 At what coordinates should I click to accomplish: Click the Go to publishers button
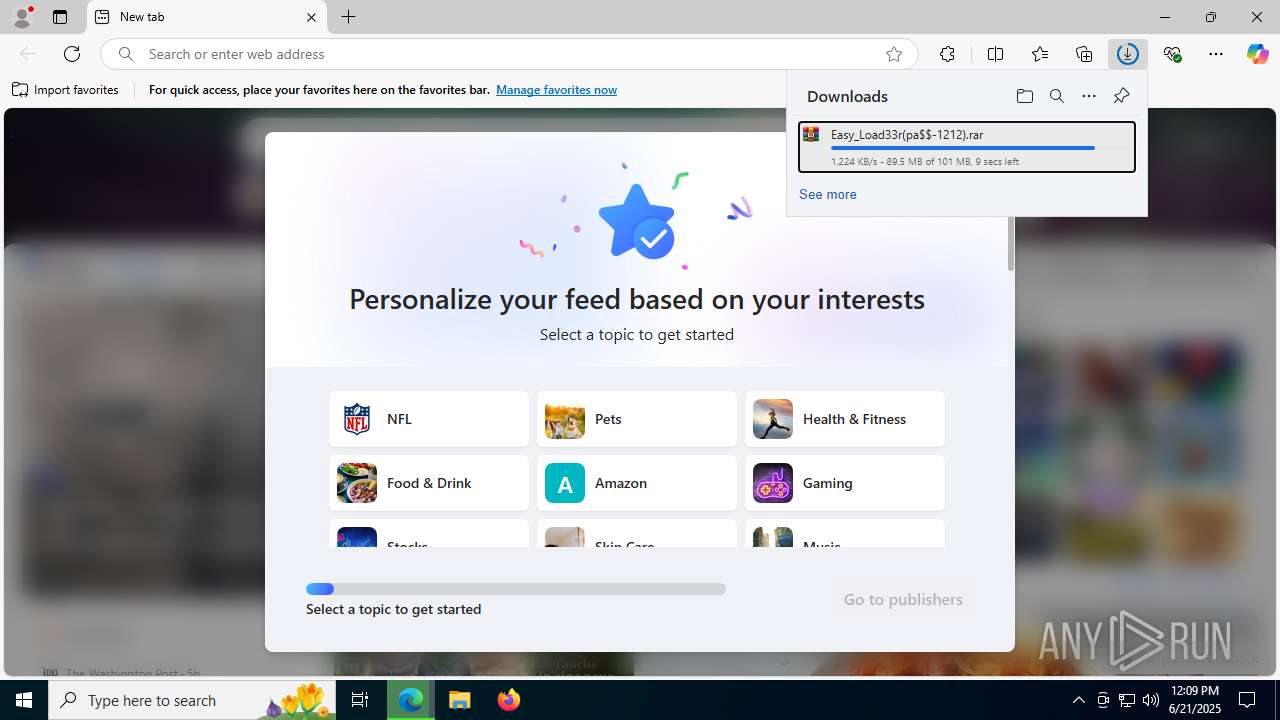903,599
